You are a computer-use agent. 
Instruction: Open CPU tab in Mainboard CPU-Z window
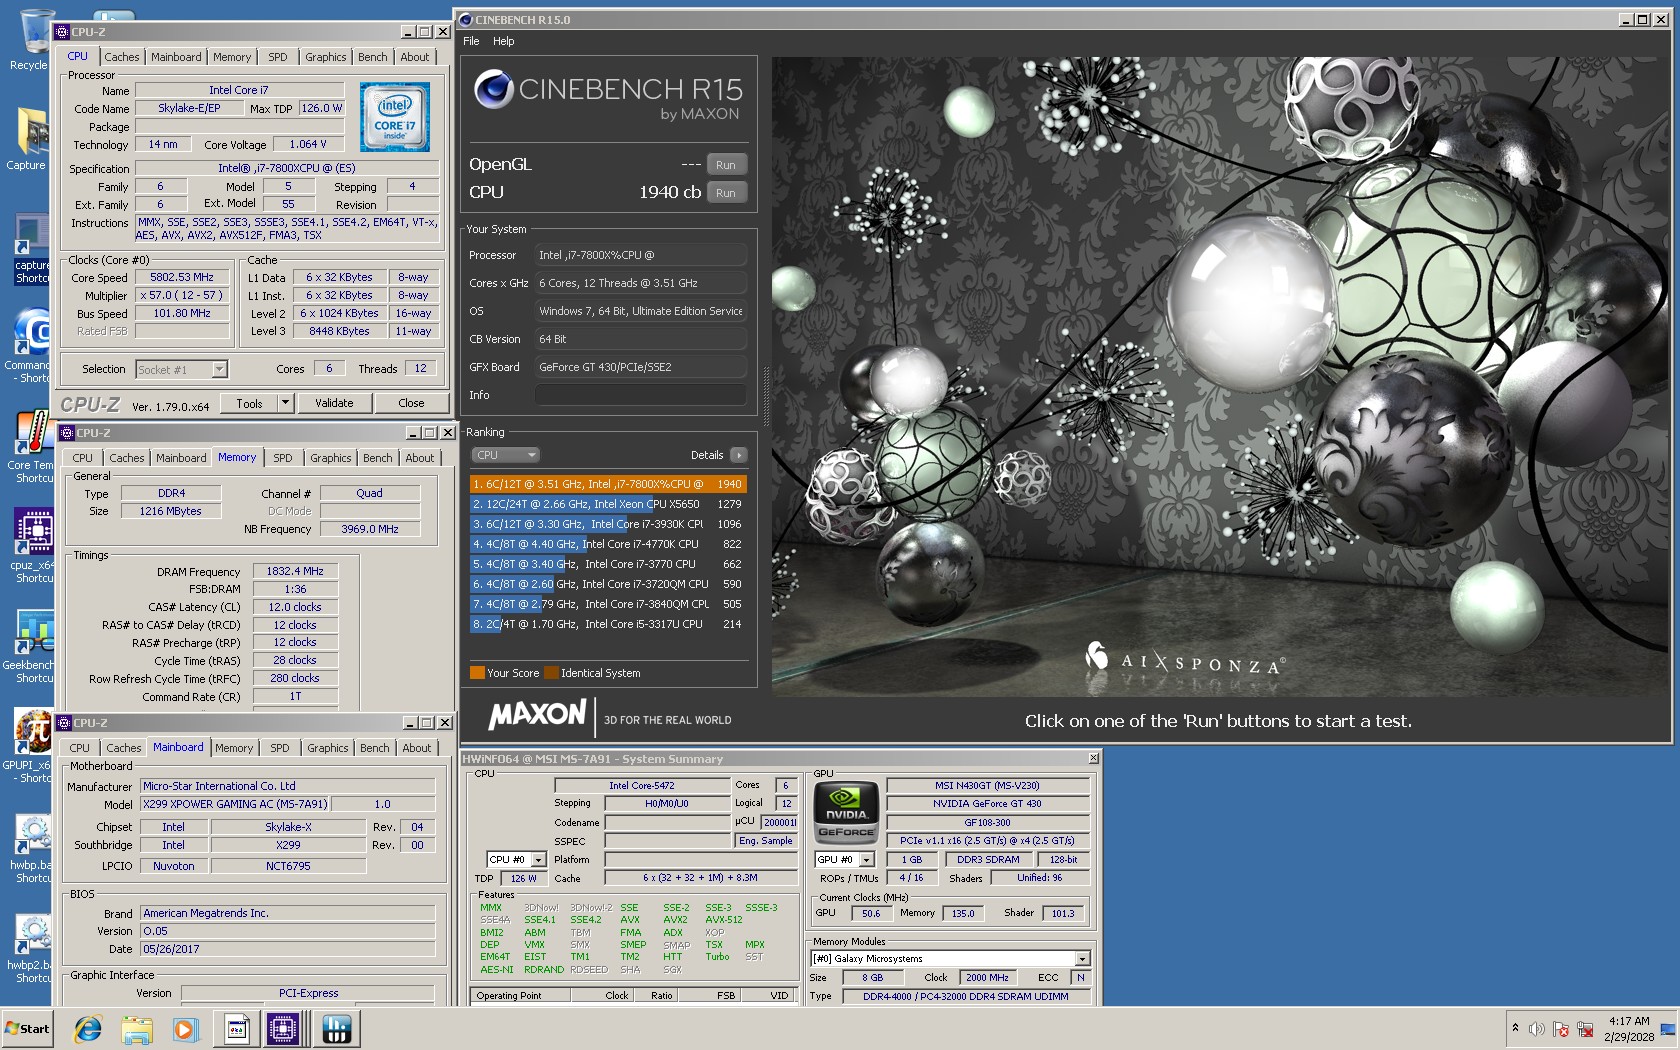tap(80, 748)
